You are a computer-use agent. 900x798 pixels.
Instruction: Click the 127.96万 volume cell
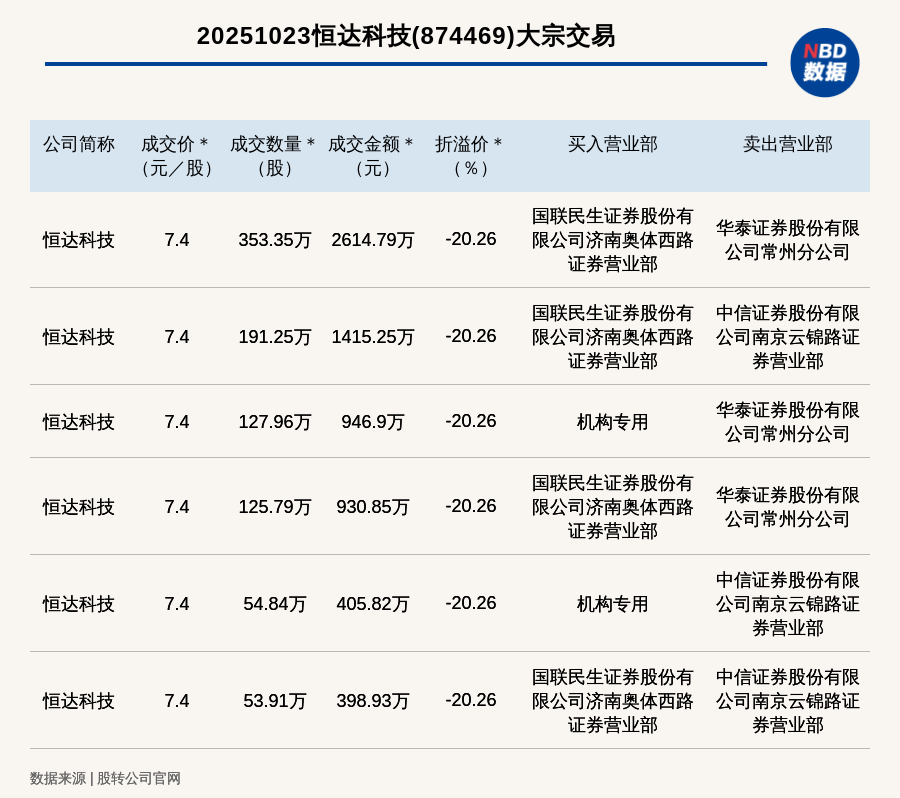[x=274, y=422]
